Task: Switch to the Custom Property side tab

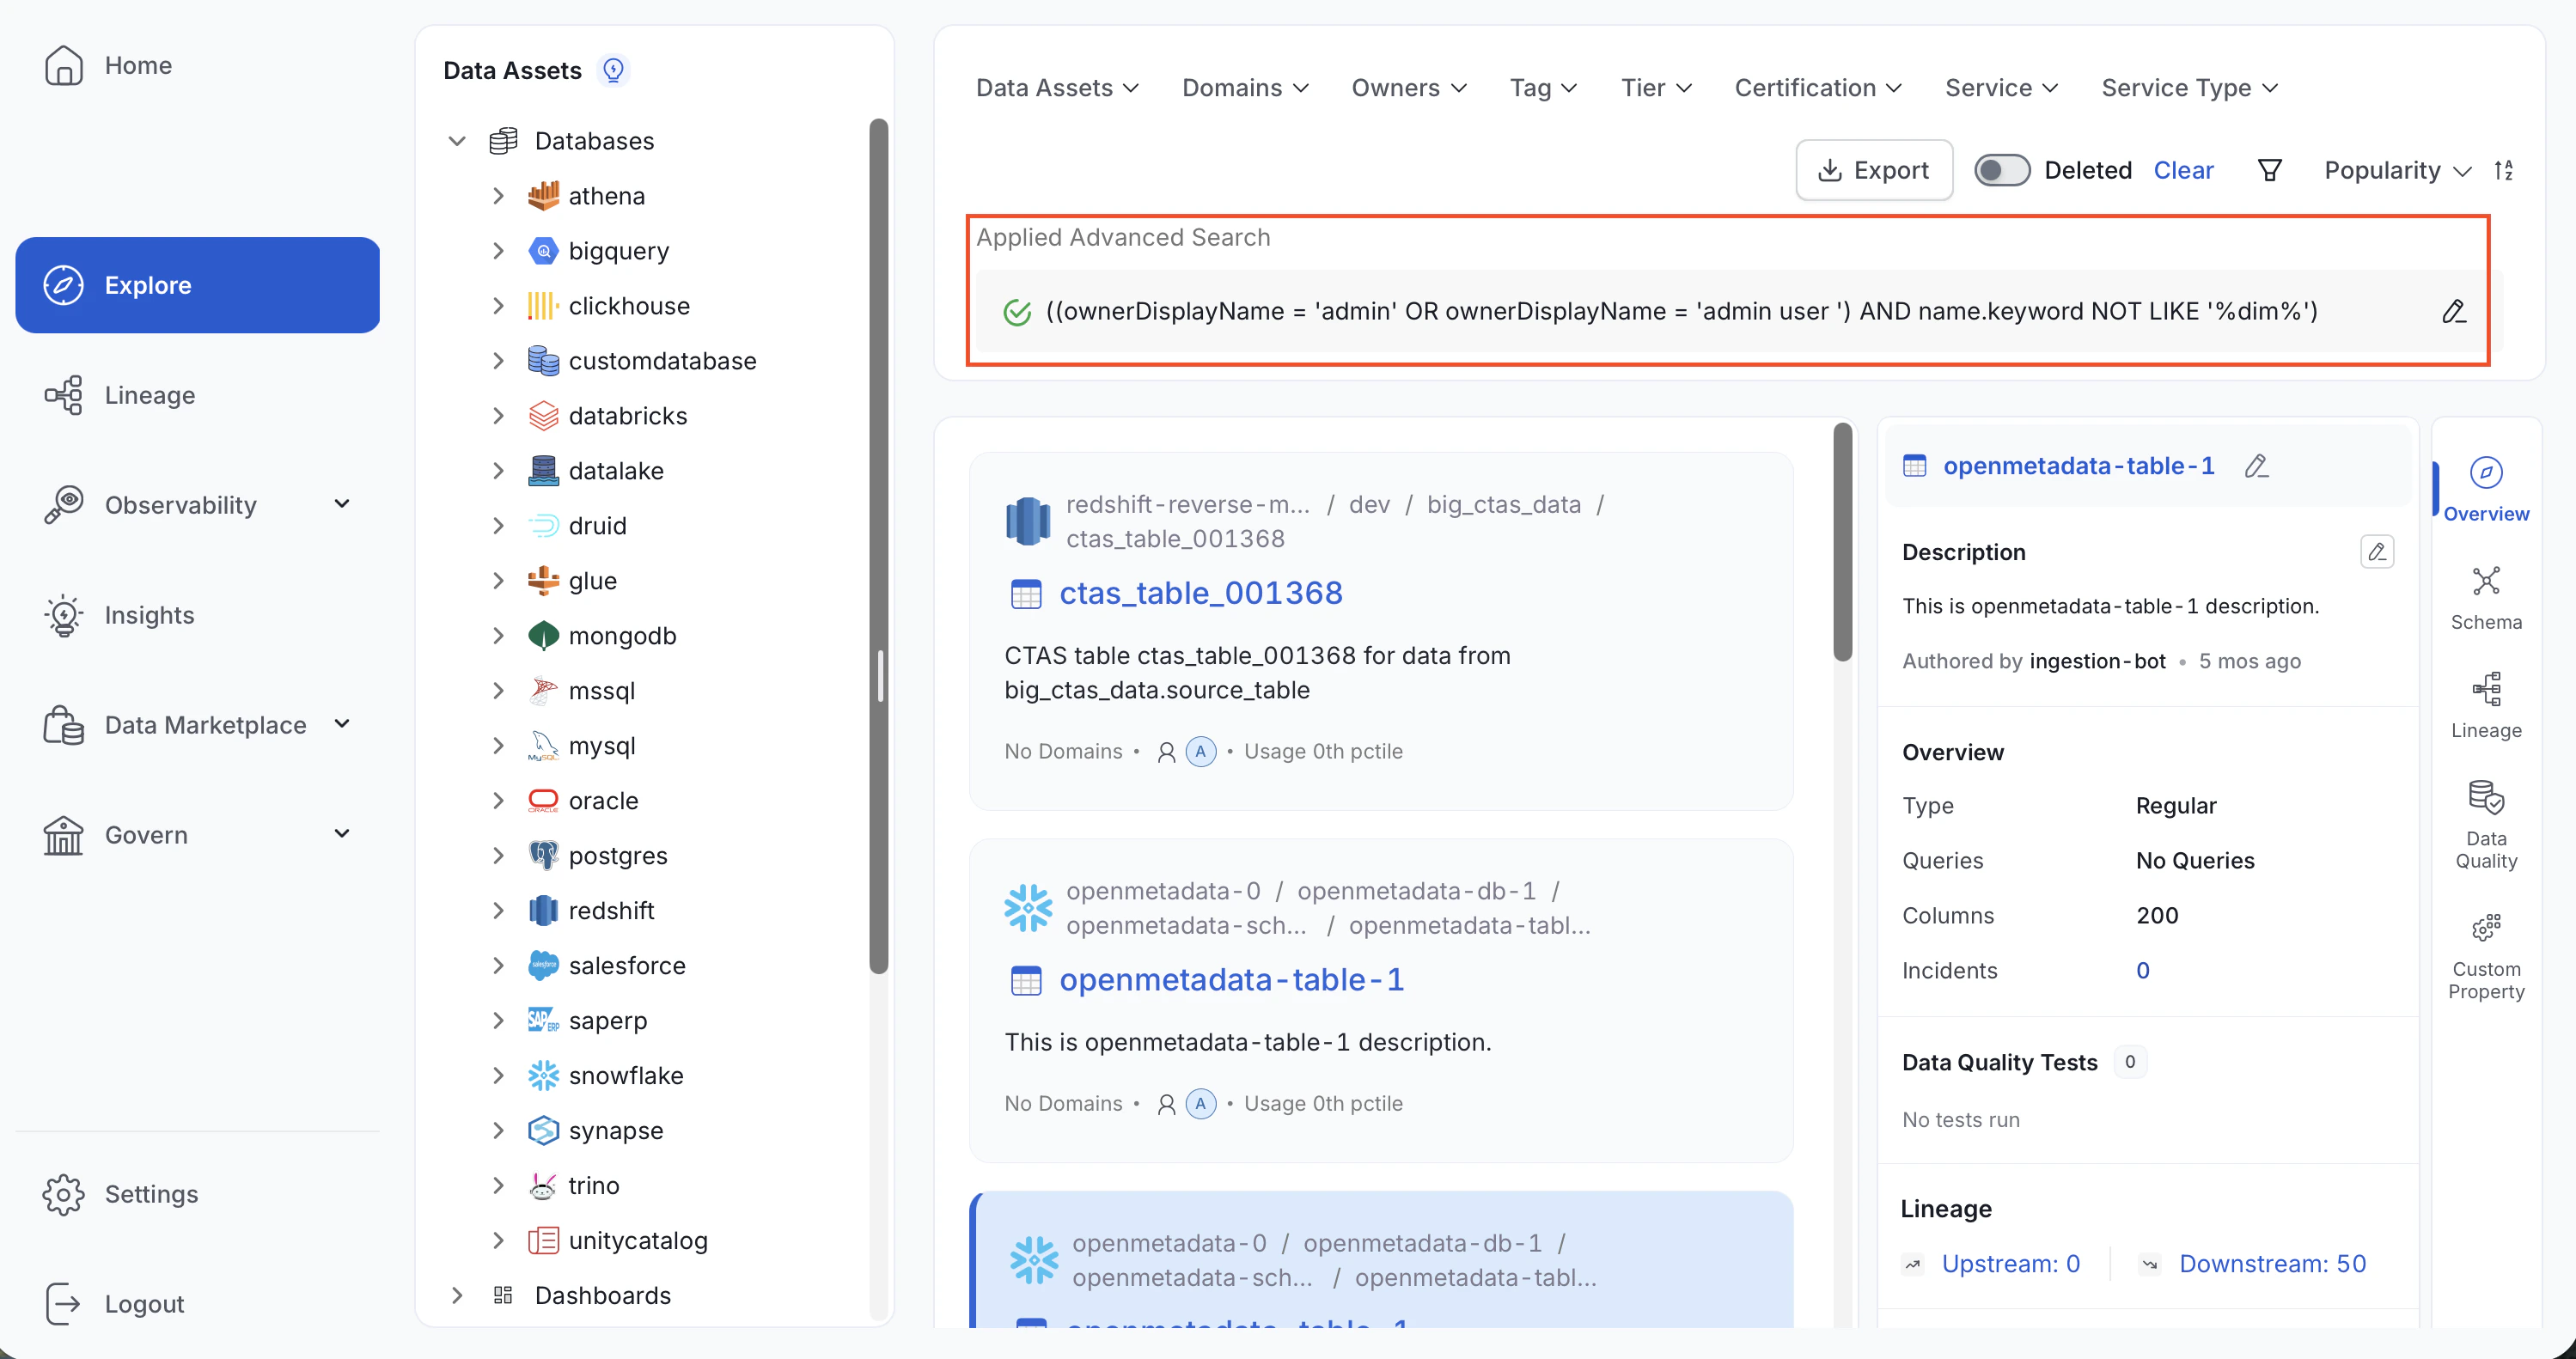Action: (2485, 956)
